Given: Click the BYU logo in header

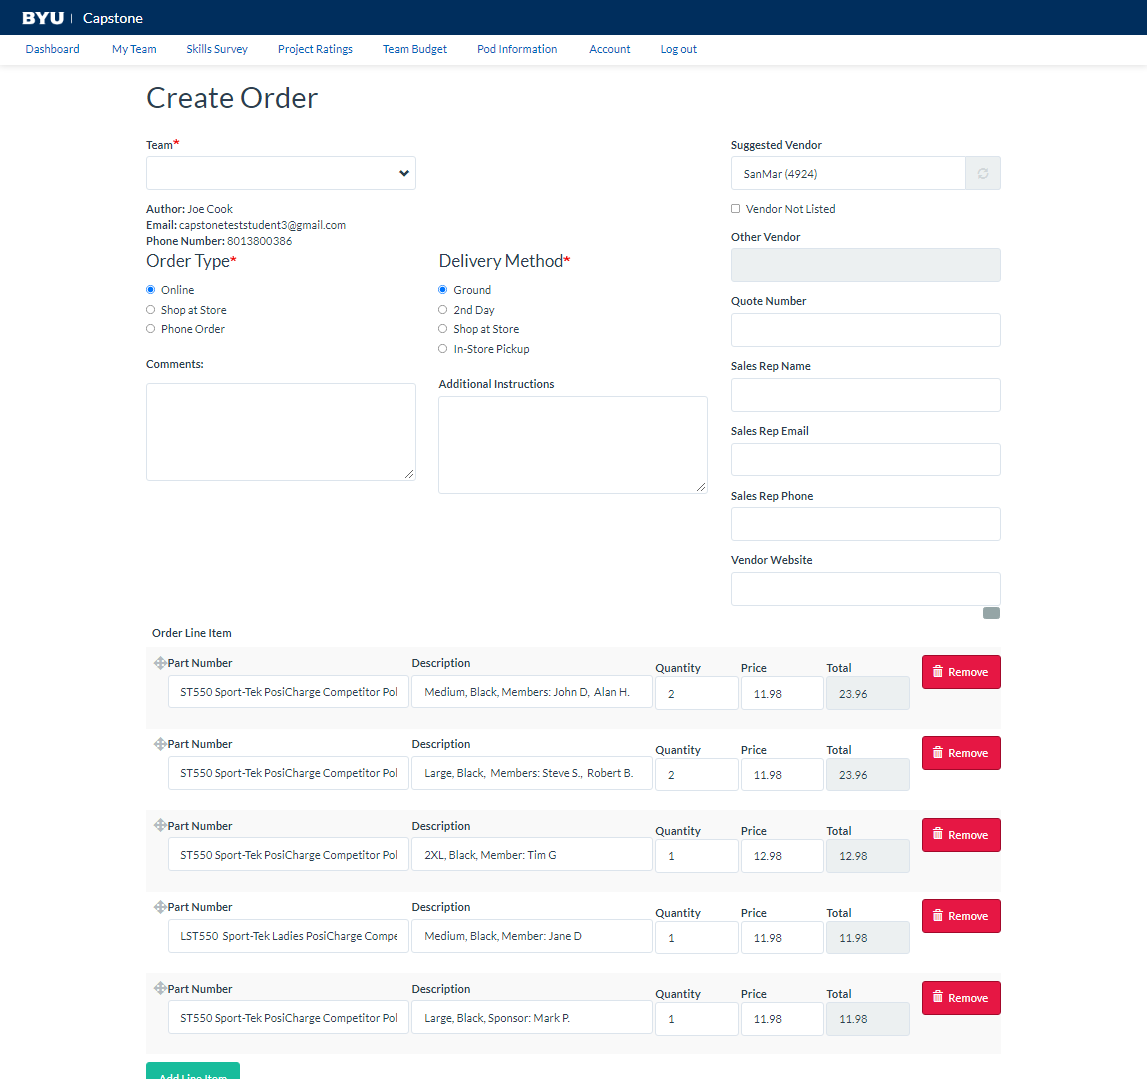Looking at the screenshot, I should [43, 18].
